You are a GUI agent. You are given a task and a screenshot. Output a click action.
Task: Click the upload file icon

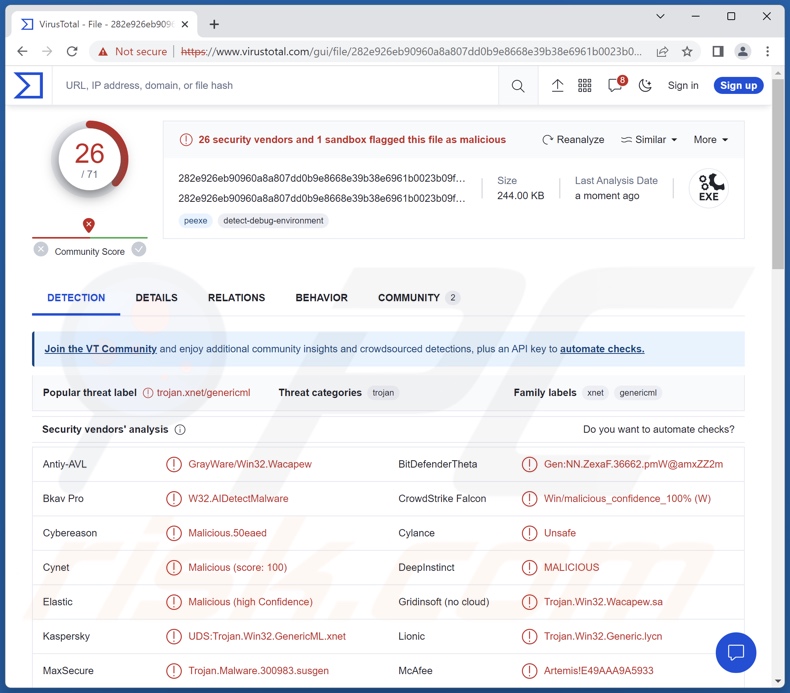coord(557,86)
